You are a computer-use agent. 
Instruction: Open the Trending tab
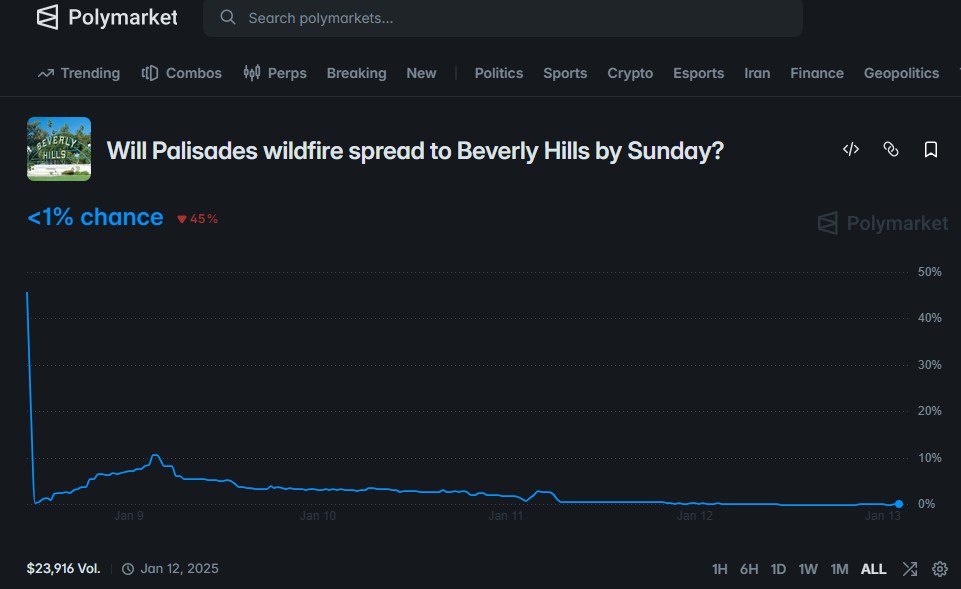click(x=78, y=73)
